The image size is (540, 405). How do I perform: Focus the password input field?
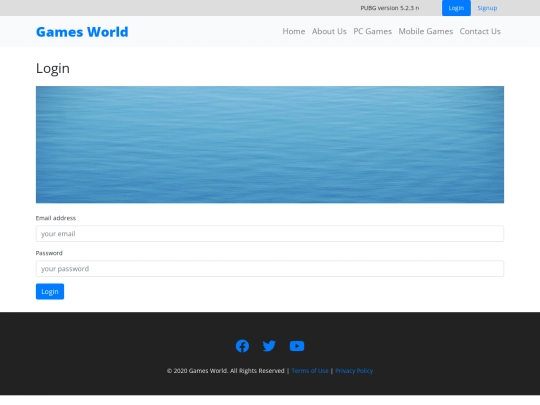point(270,269)
